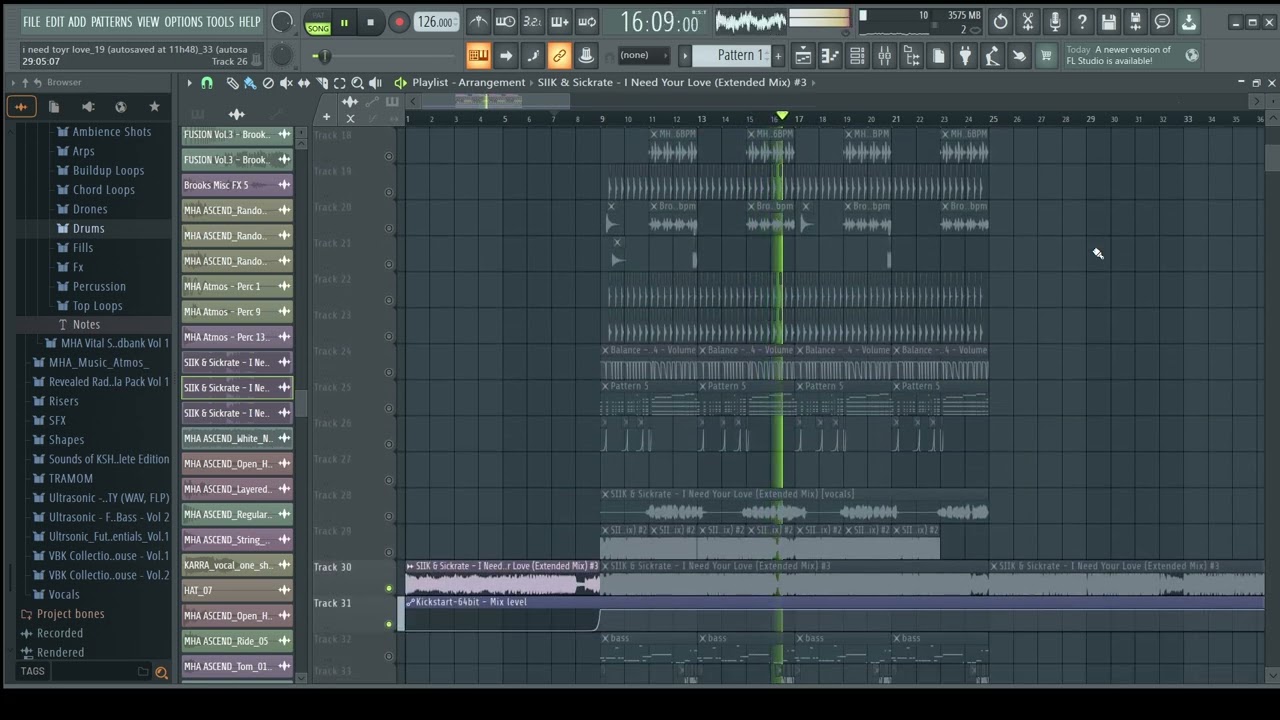This screenshot has width=1280, height=720.
Task: Select the playlist paint brush tool
Action: pos(250,83)
